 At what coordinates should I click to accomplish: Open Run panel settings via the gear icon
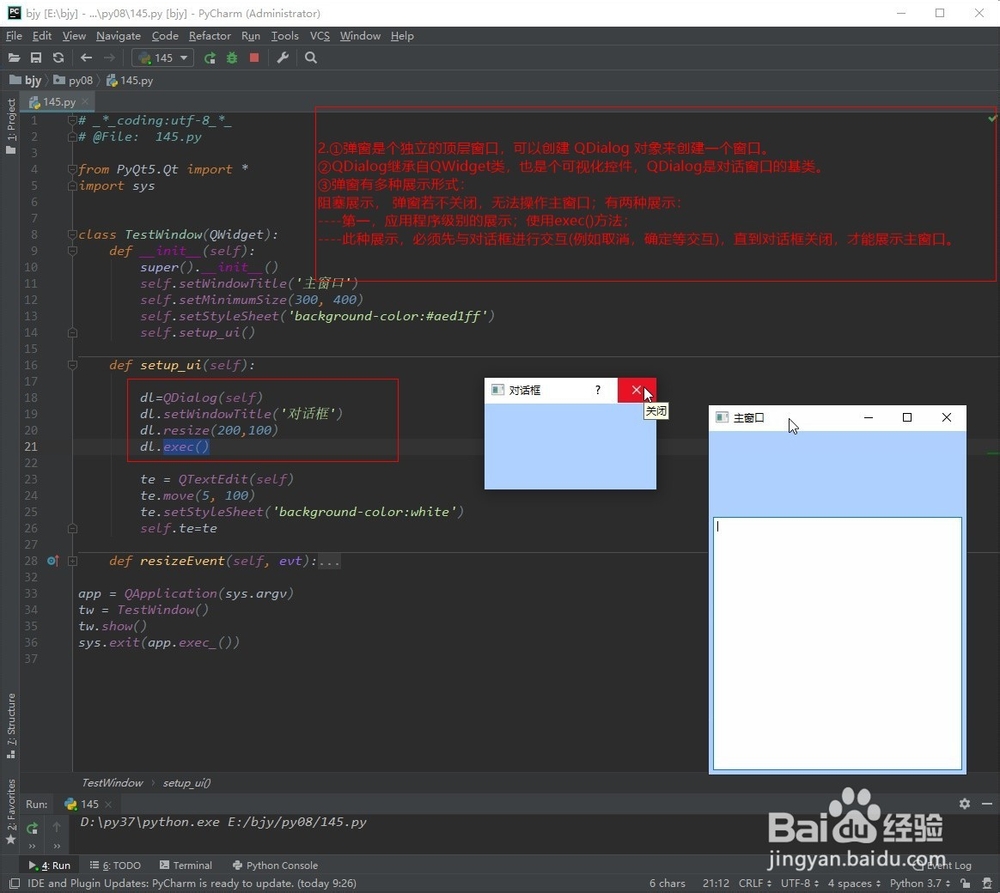pyautogui.click(x=964, y=804)
